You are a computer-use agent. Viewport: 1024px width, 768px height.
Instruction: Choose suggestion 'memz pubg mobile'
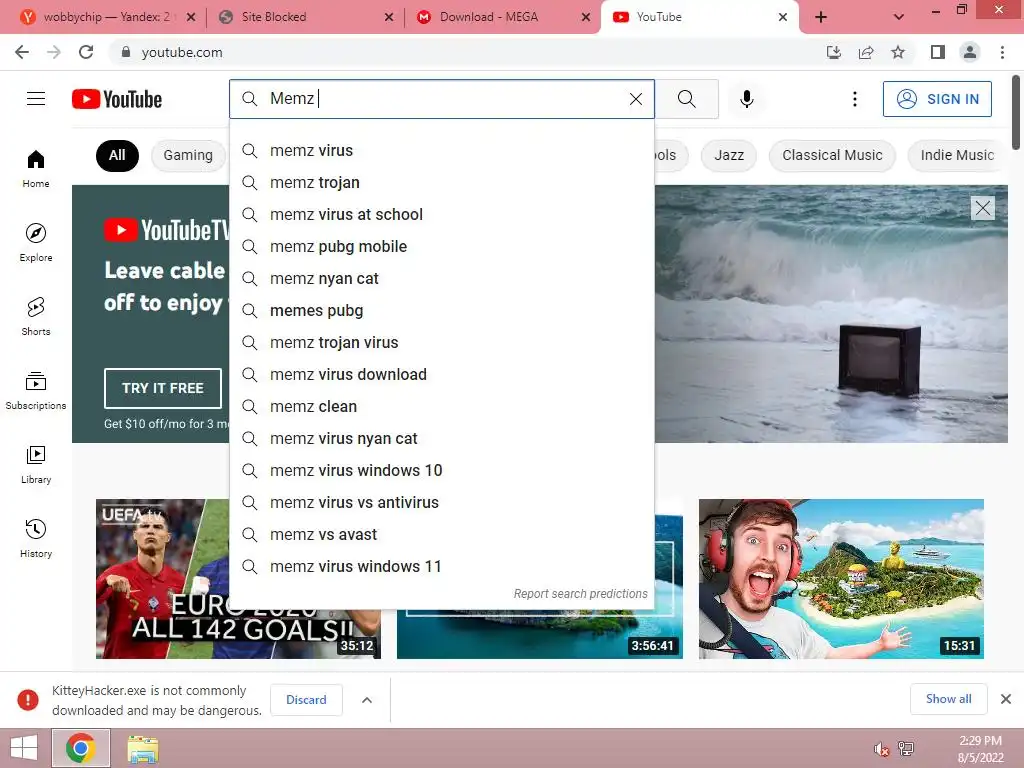click(441, 247)
